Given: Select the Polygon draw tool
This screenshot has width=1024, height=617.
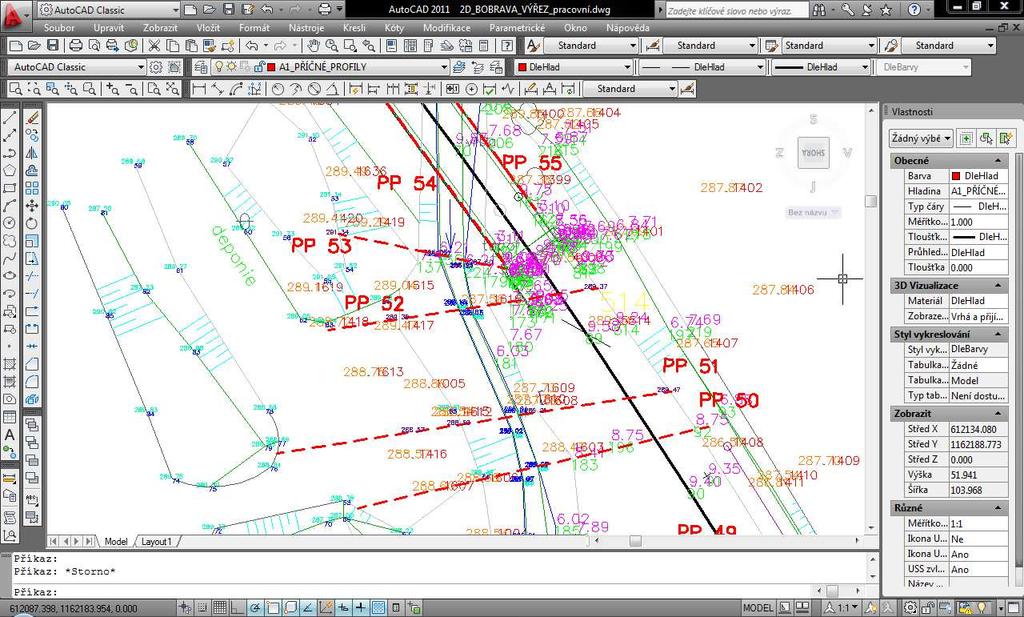Looking at the screenshot, I should [9, 170].
